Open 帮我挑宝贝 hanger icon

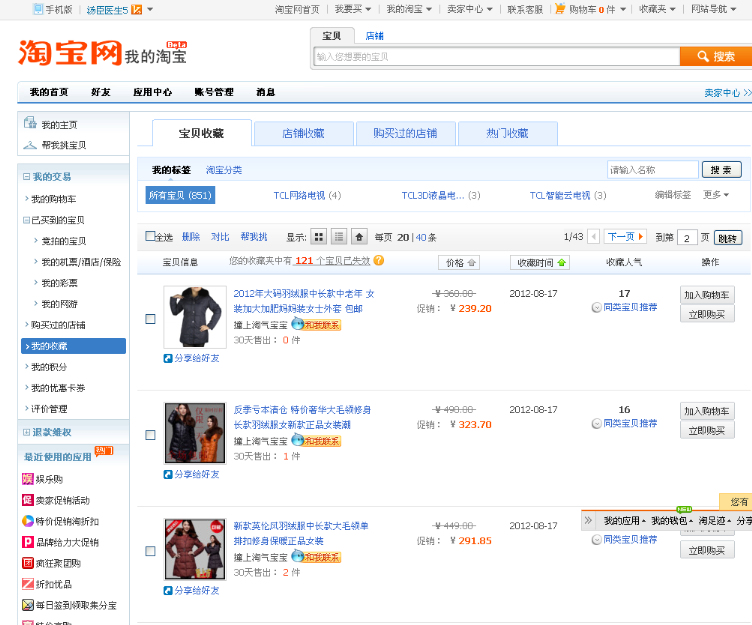coord(30,145)
